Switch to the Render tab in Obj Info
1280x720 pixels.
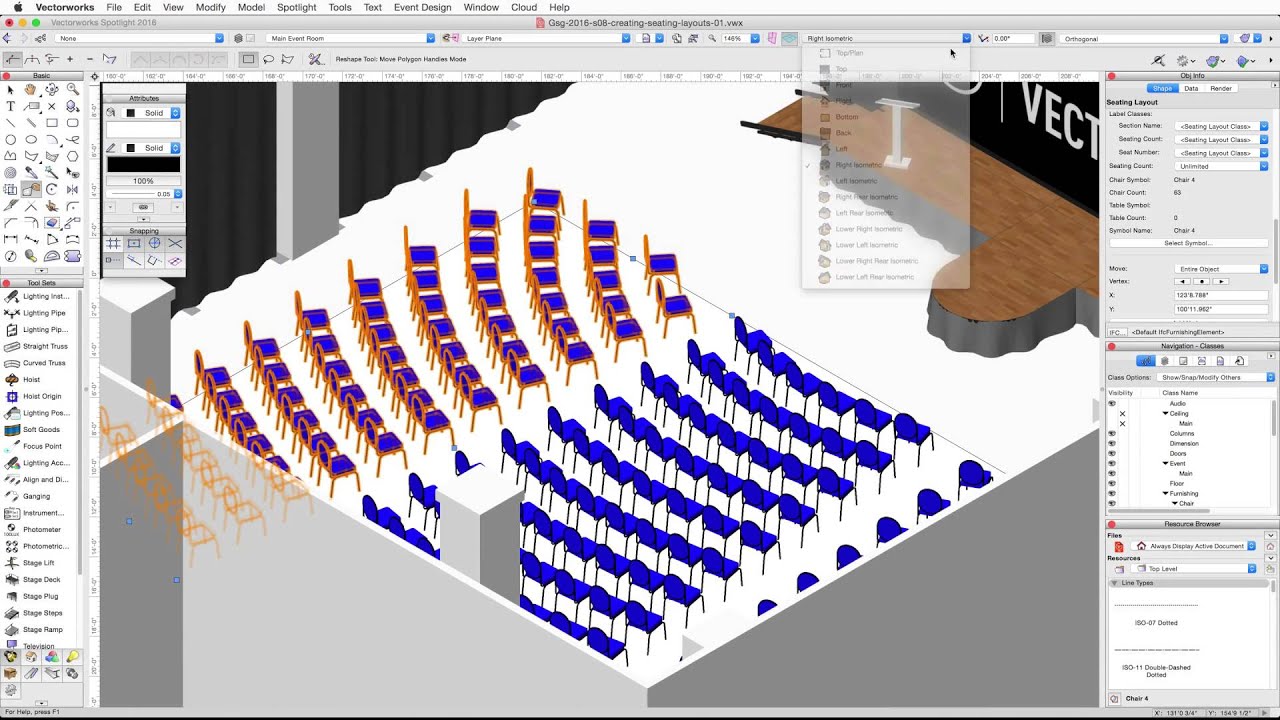click(x=1221, y=88)
